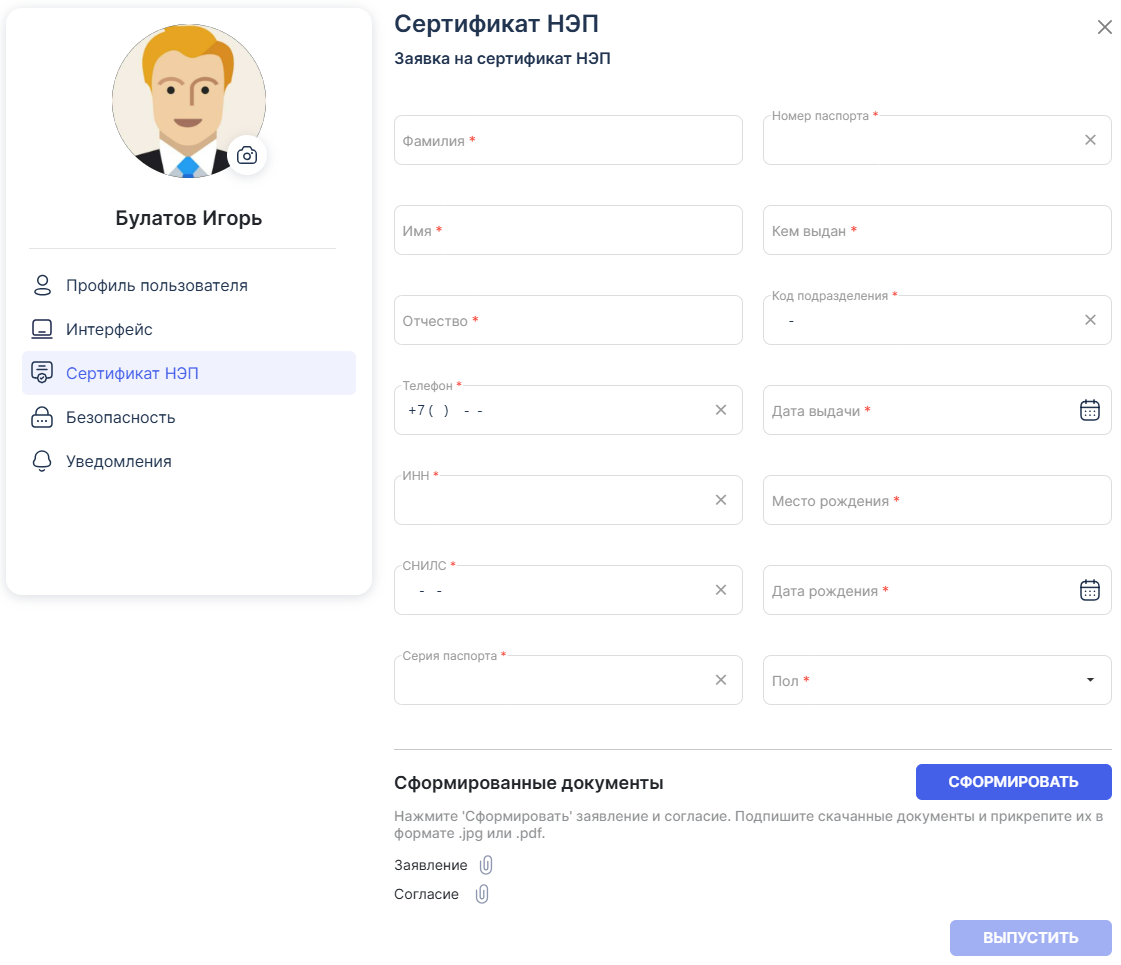Clear the Номер паспорта field
The width and height of the screenshot is (1121, 965).
[1090, 140]
